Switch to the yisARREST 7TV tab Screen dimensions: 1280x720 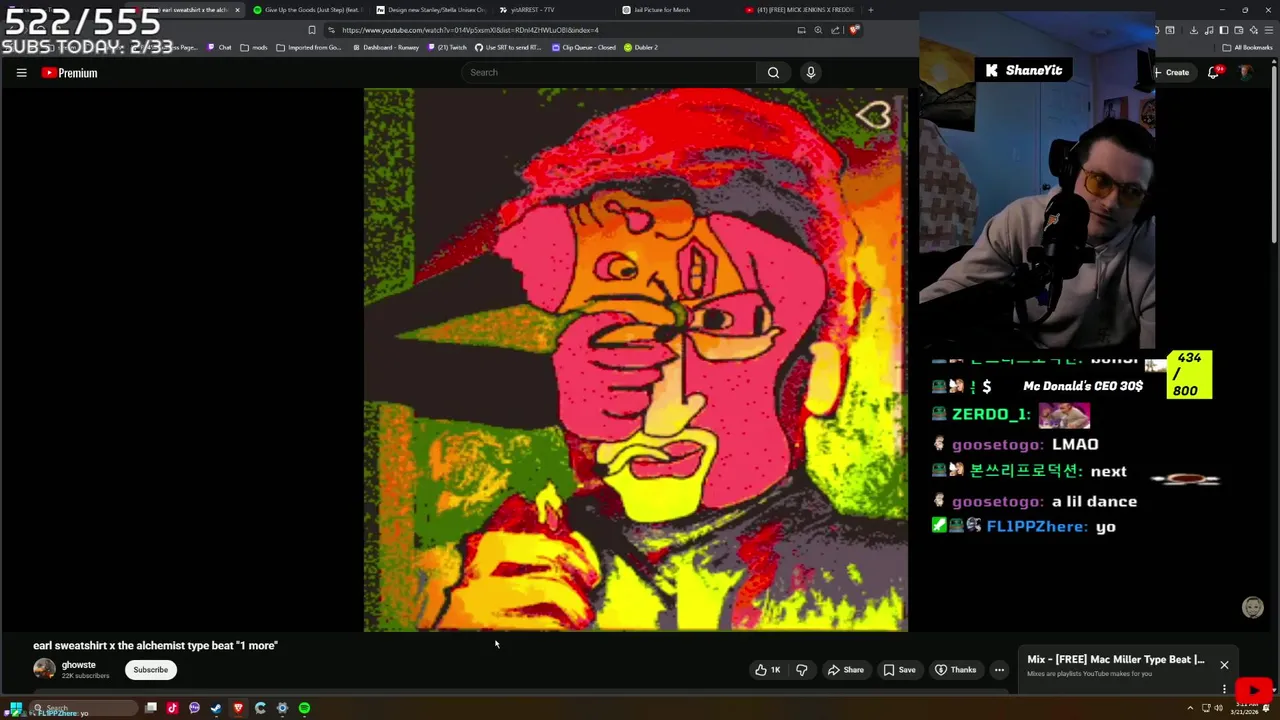tap(553, 10)
